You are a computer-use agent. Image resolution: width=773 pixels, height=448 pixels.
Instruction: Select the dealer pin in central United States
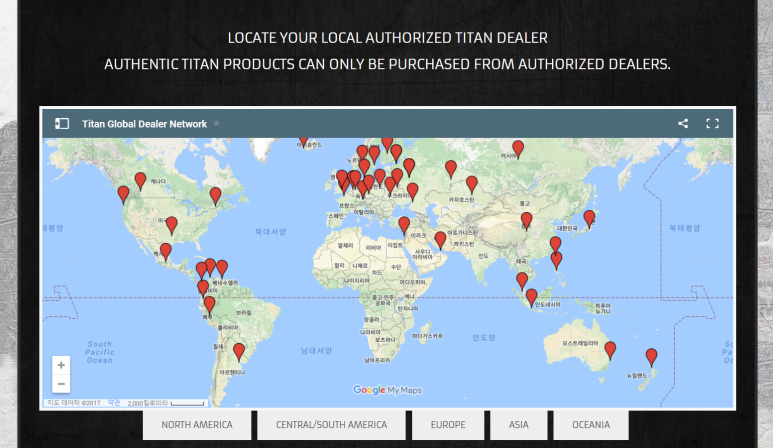[172, 225]
